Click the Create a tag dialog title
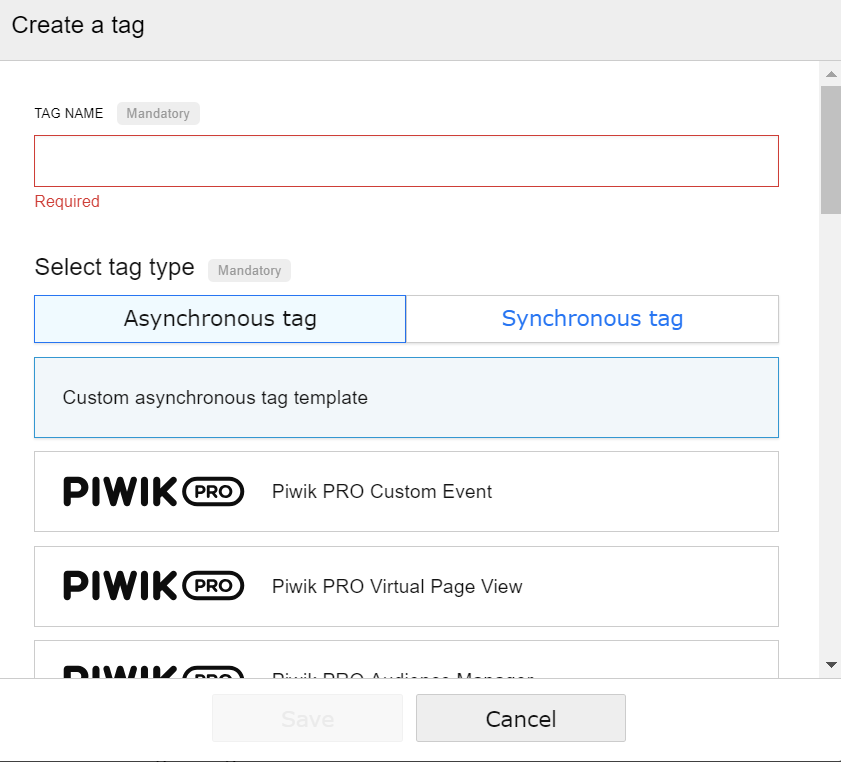Image resolution: width=841 pixels, height=762 pixels. 78,26
